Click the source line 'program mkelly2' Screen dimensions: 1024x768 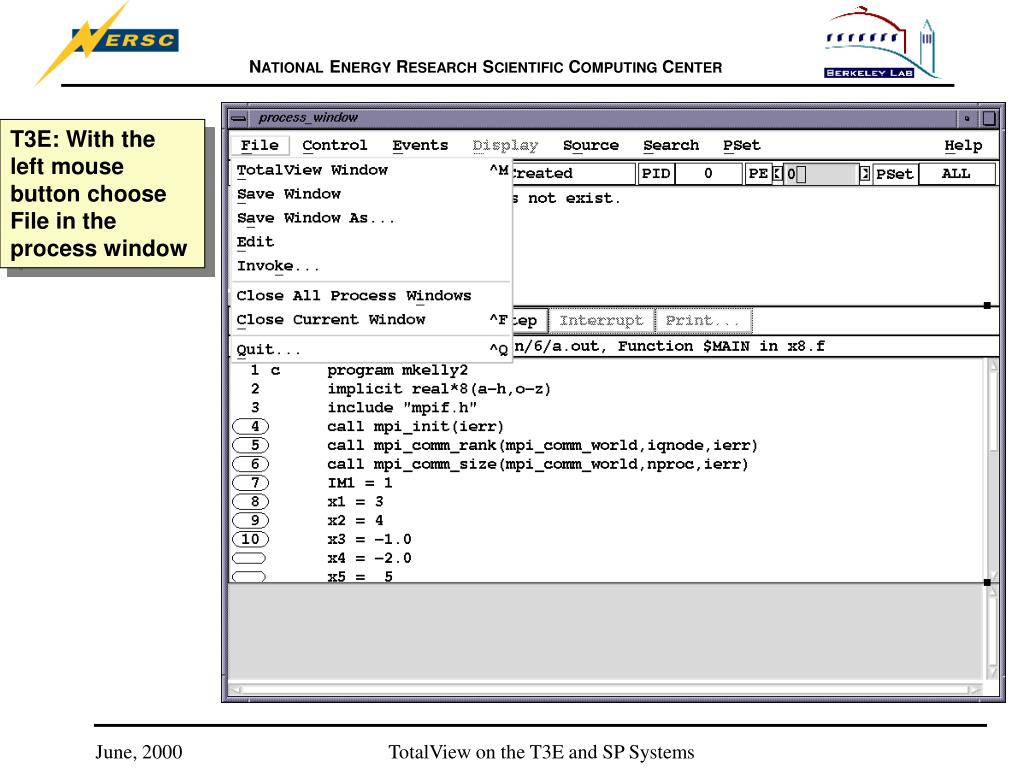pos(397,370)
